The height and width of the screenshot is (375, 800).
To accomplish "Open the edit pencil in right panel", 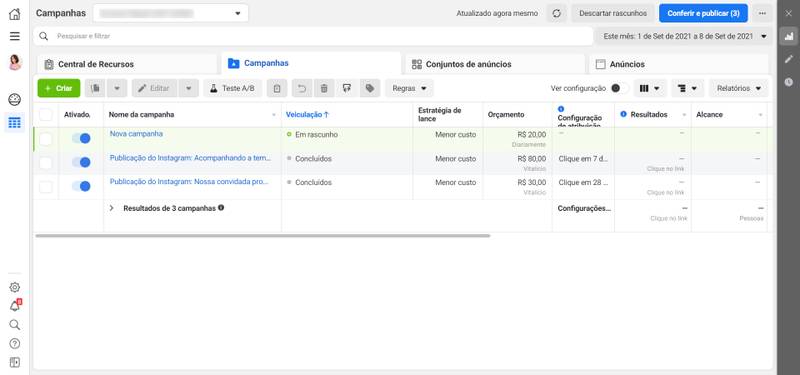I will click(789, 59).
